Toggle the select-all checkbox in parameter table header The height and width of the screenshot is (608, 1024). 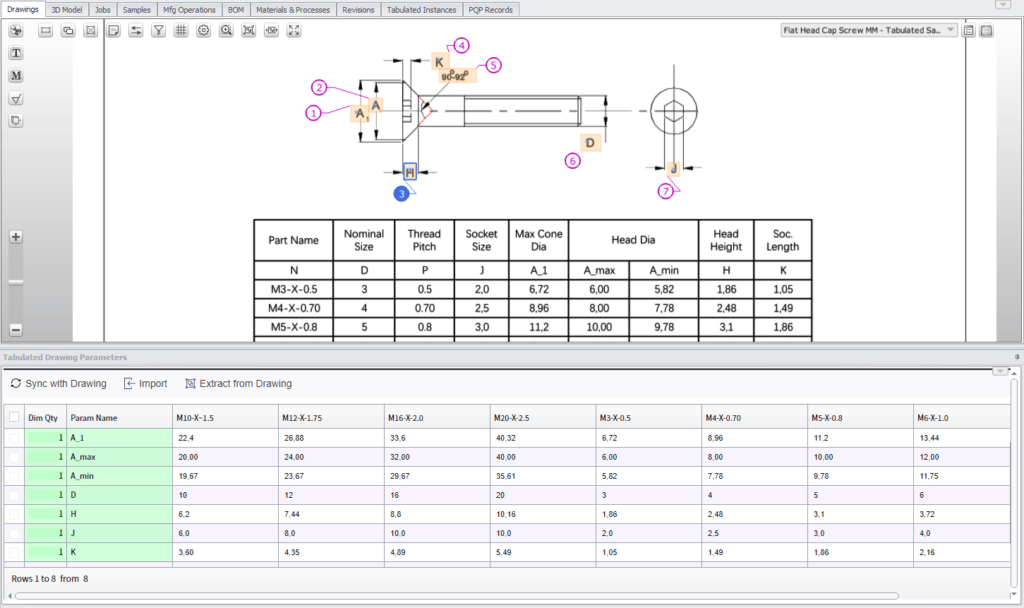[13, 417]
